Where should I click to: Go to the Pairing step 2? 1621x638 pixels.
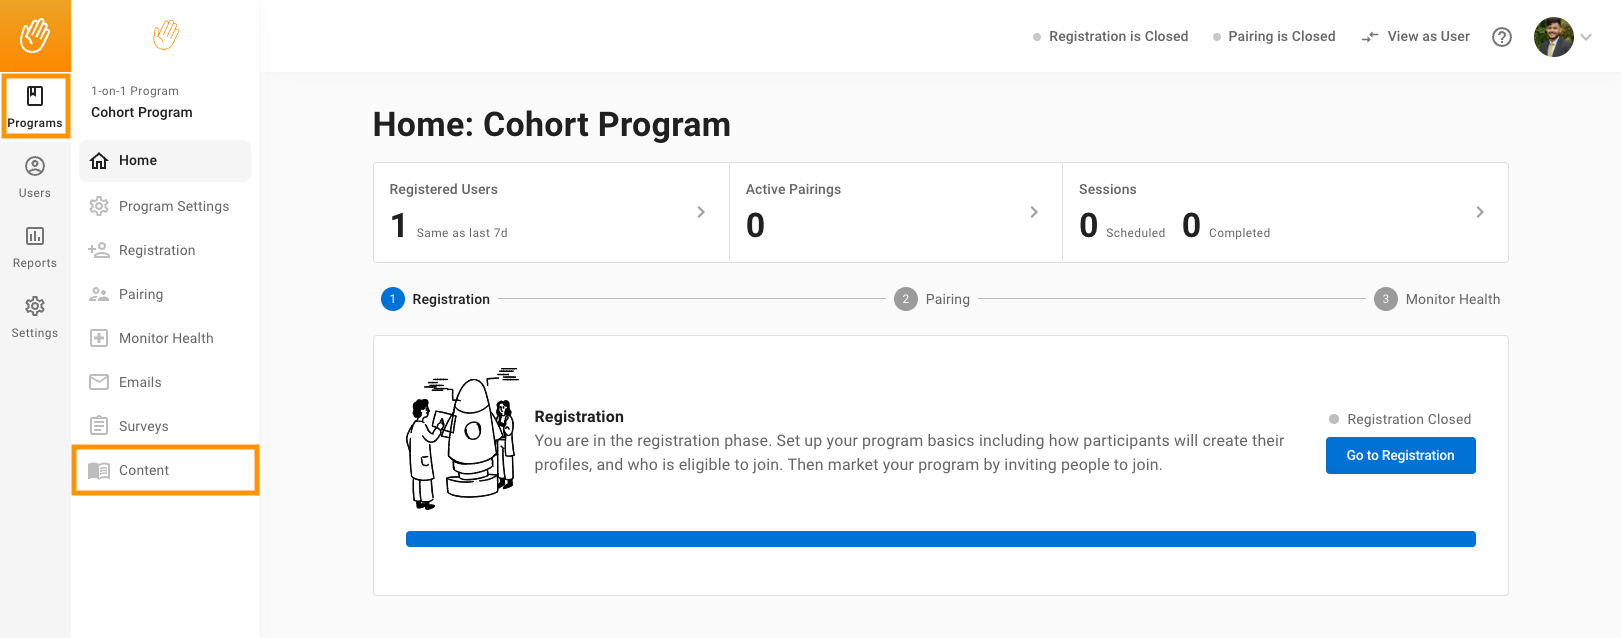[x=932, y=299]
